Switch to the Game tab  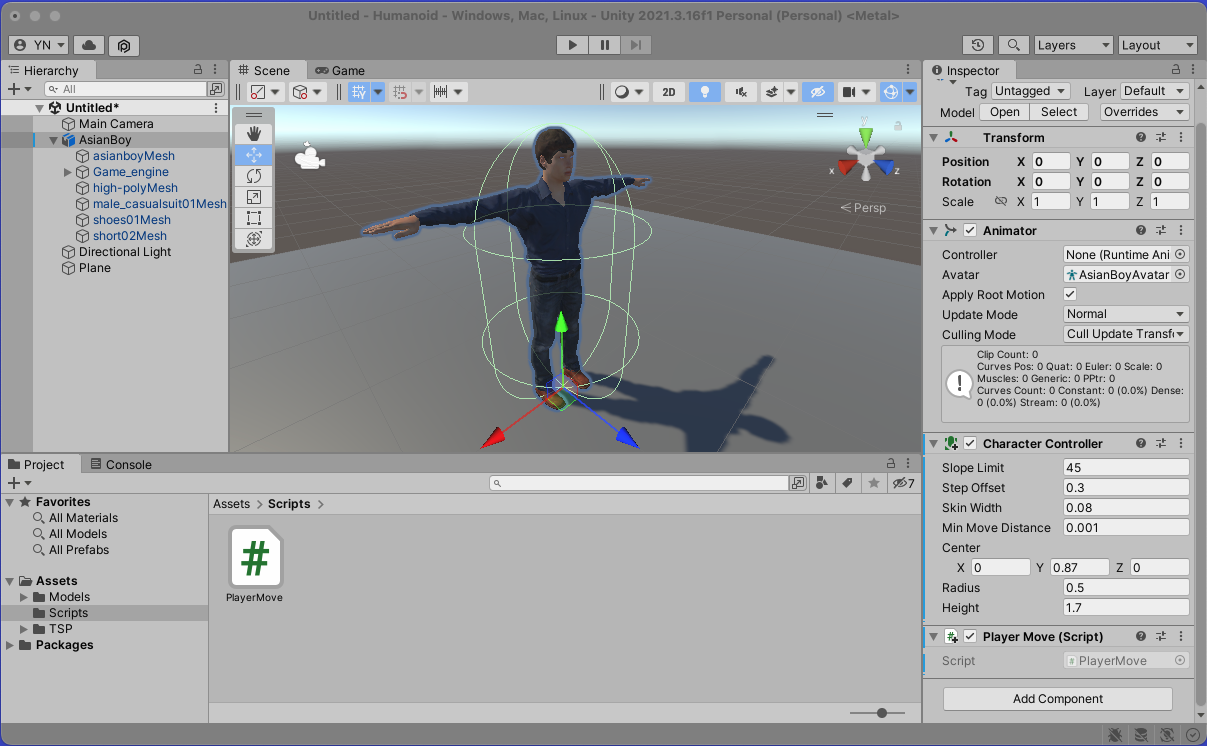(x=340, y=71)
